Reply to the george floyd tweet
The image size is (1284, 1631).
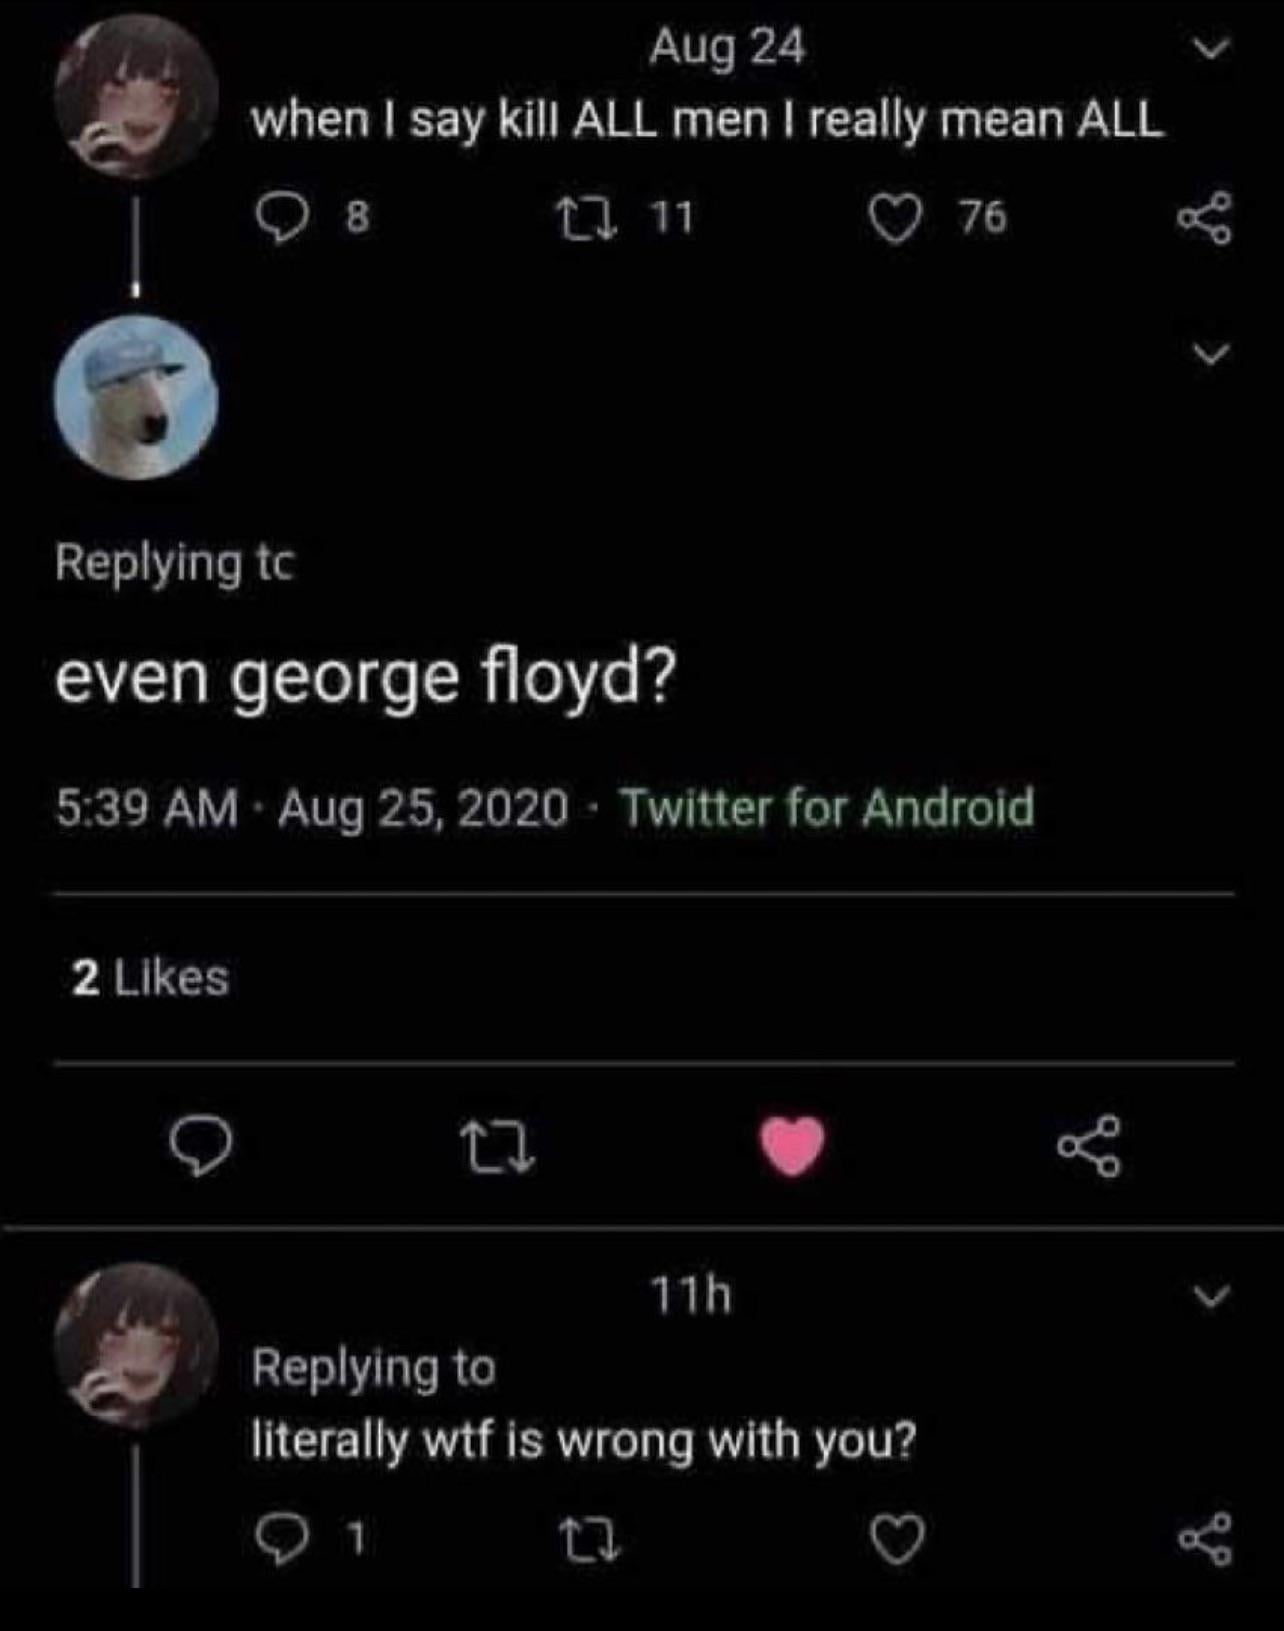pos(201,1147)
